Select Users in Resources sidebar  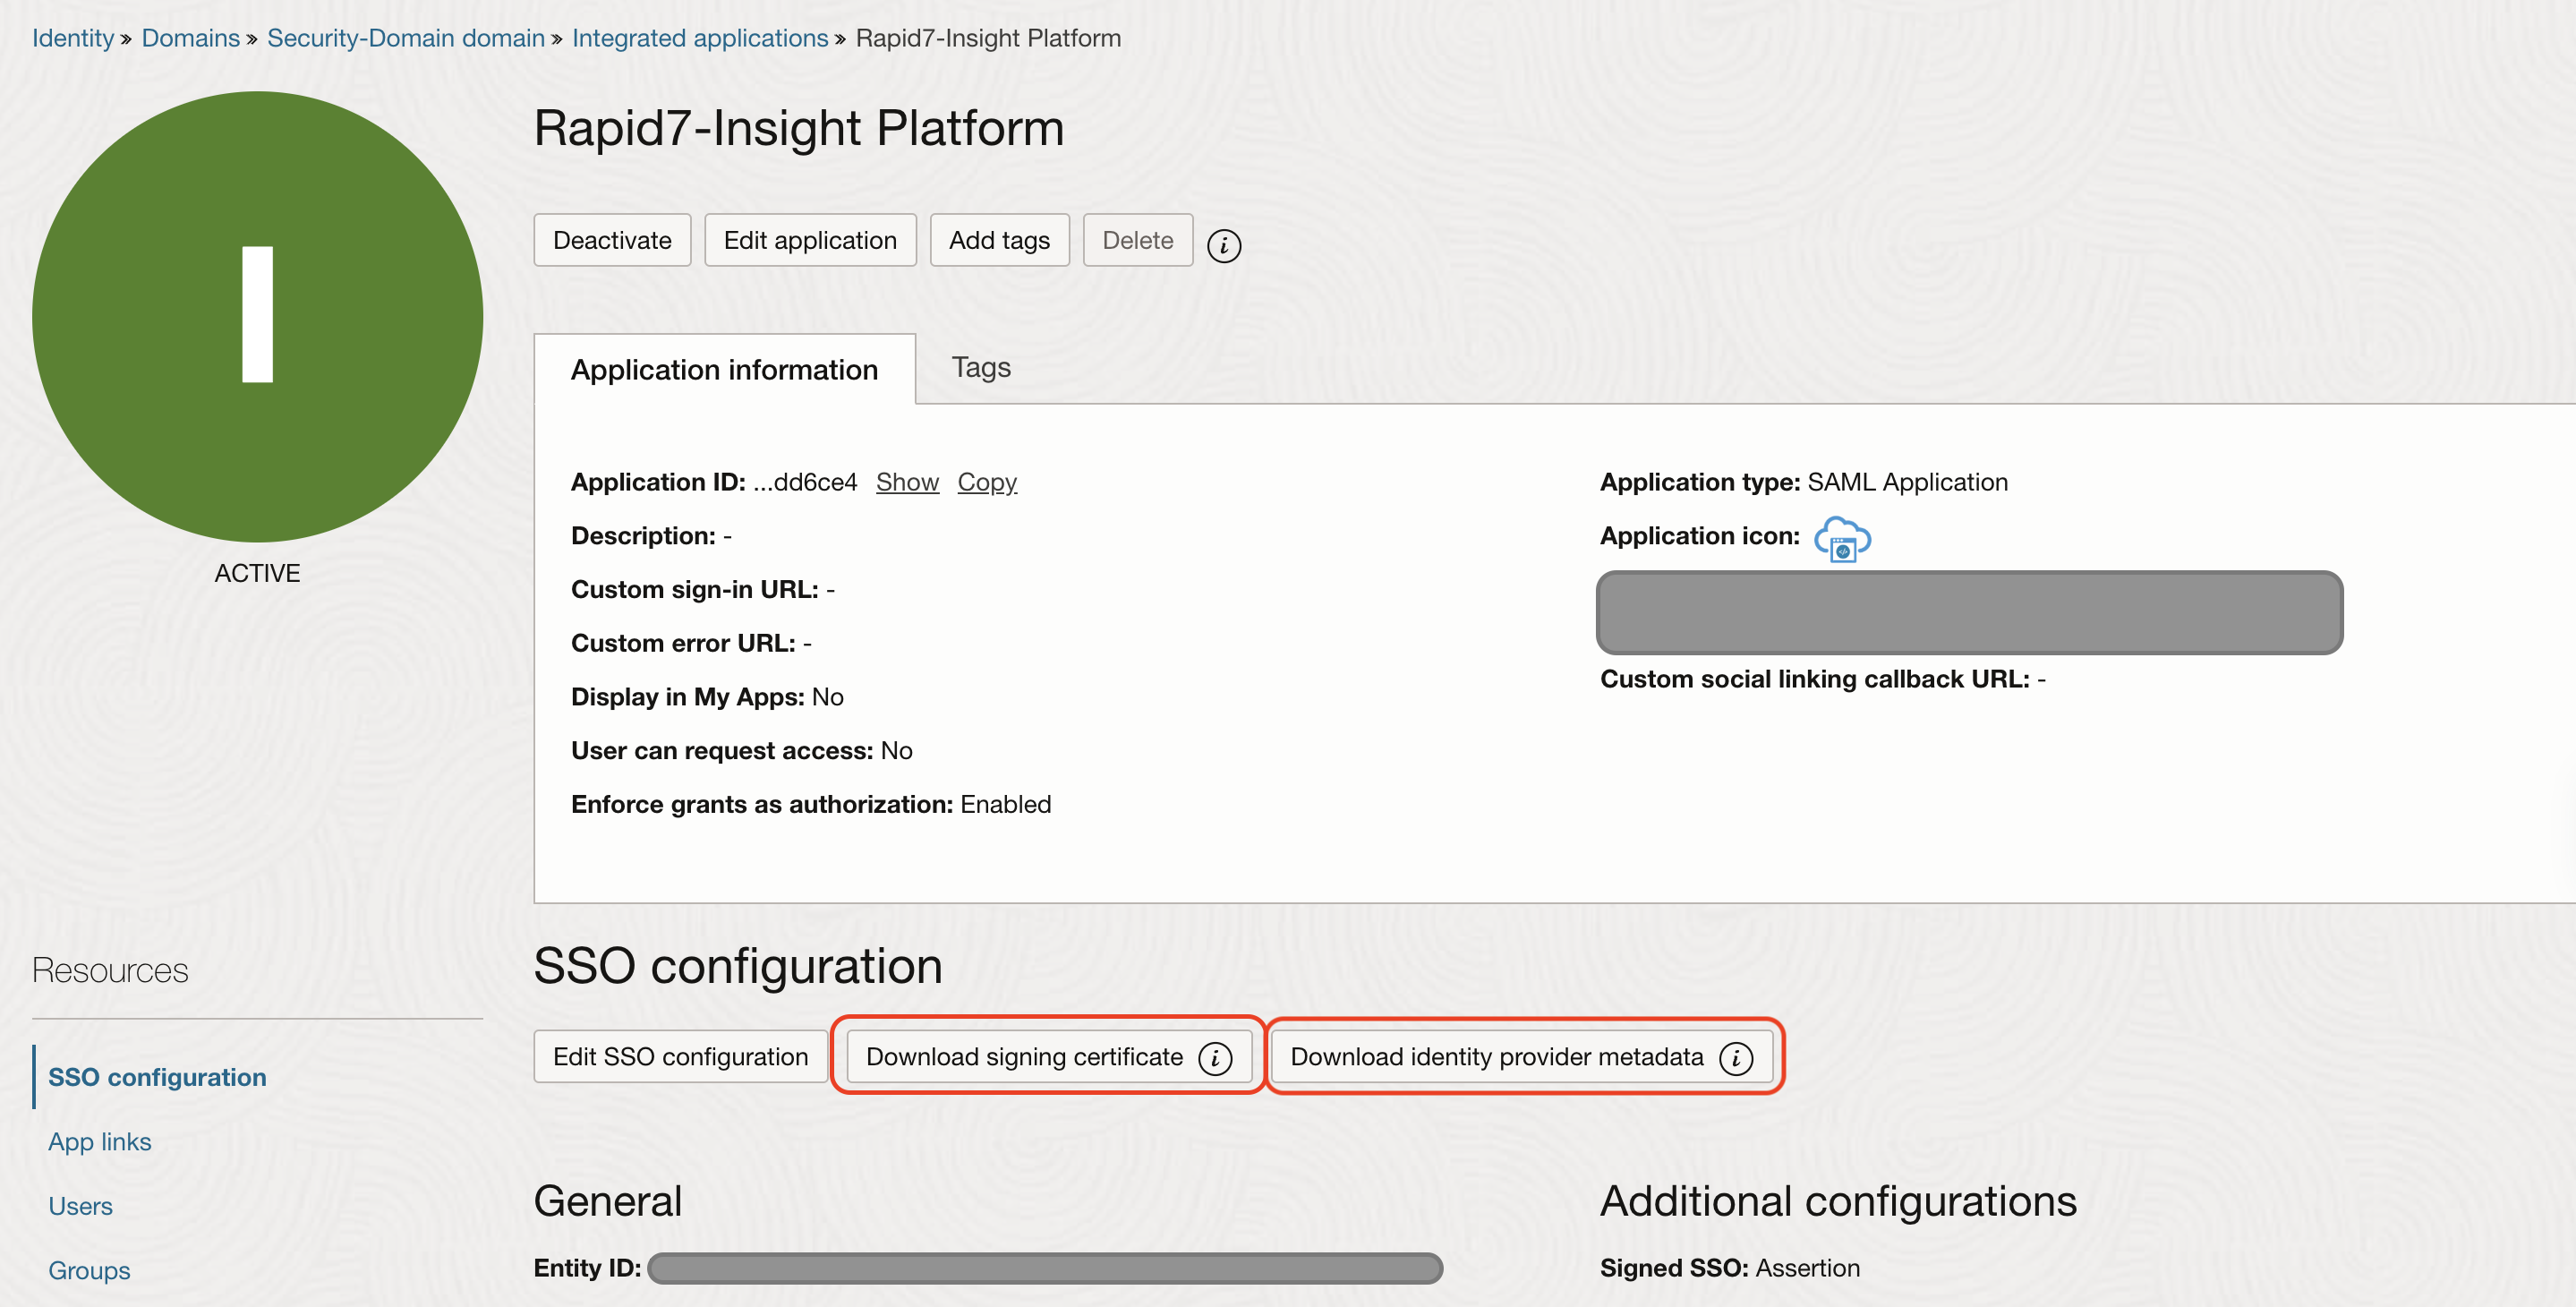(80, 1205)
